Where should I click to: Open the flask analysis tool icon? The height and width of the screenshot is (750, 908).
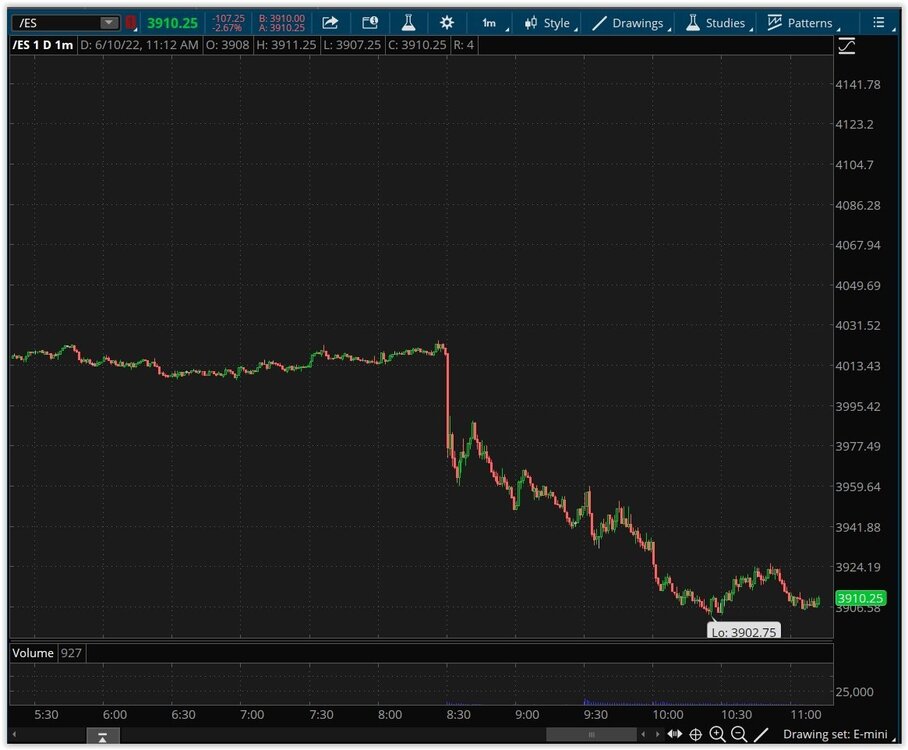point(408,22)
